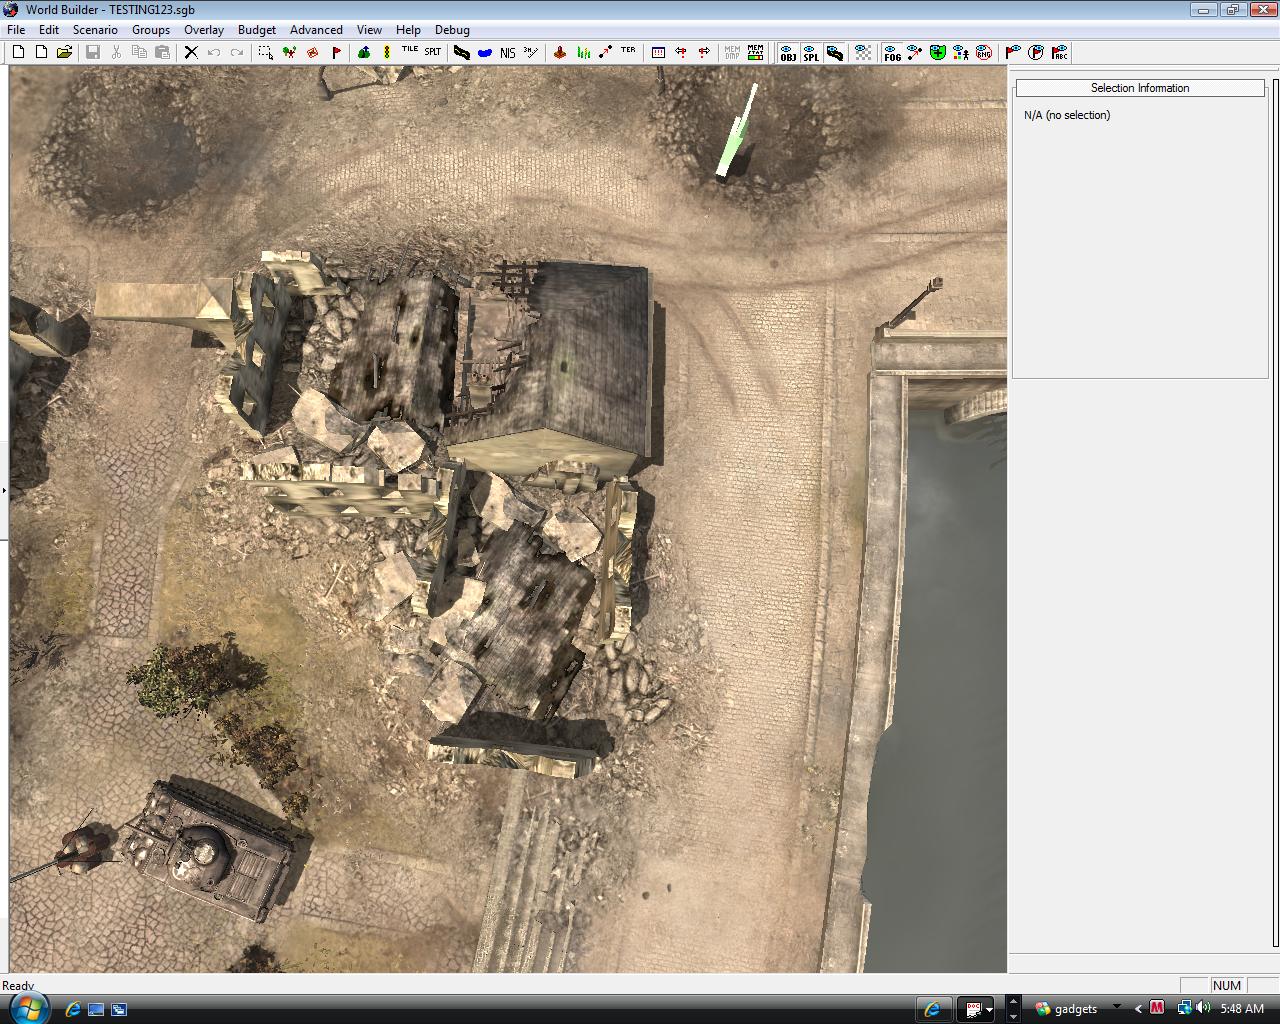Screen dimensions: 1280x1024
Task: Toggle SPL spline visibility
Action: pos(811,52)
